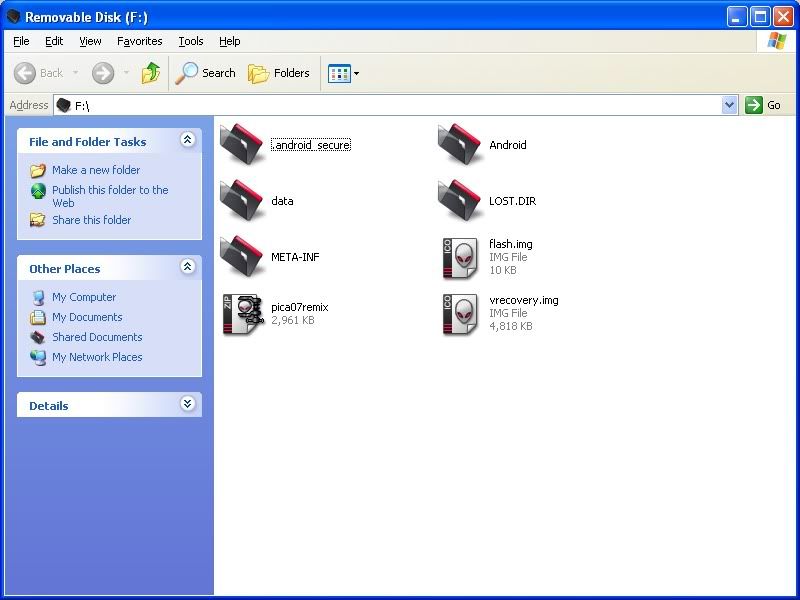Image resolution: width=800 pixels, height=600 pixels.
Task: Open the Tools menu
Action: click(191, 41)
